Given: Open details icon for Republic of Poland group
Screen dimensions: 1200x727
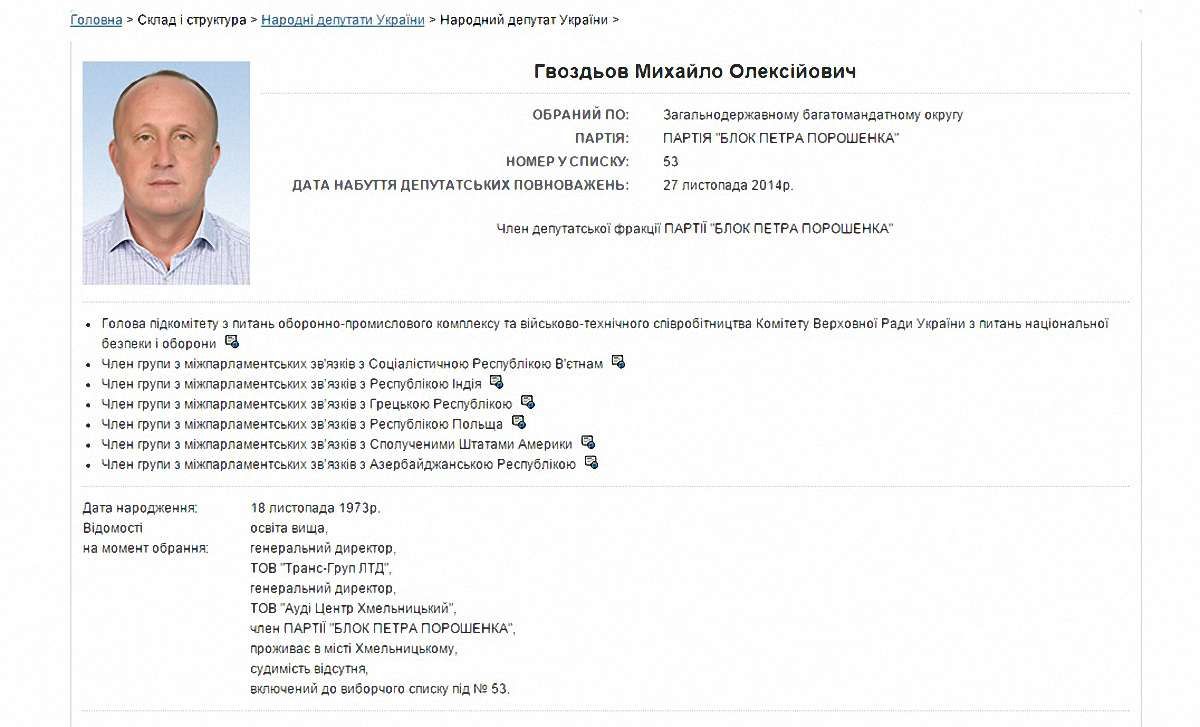Looking at the screenshot, I should coord(518,422).
